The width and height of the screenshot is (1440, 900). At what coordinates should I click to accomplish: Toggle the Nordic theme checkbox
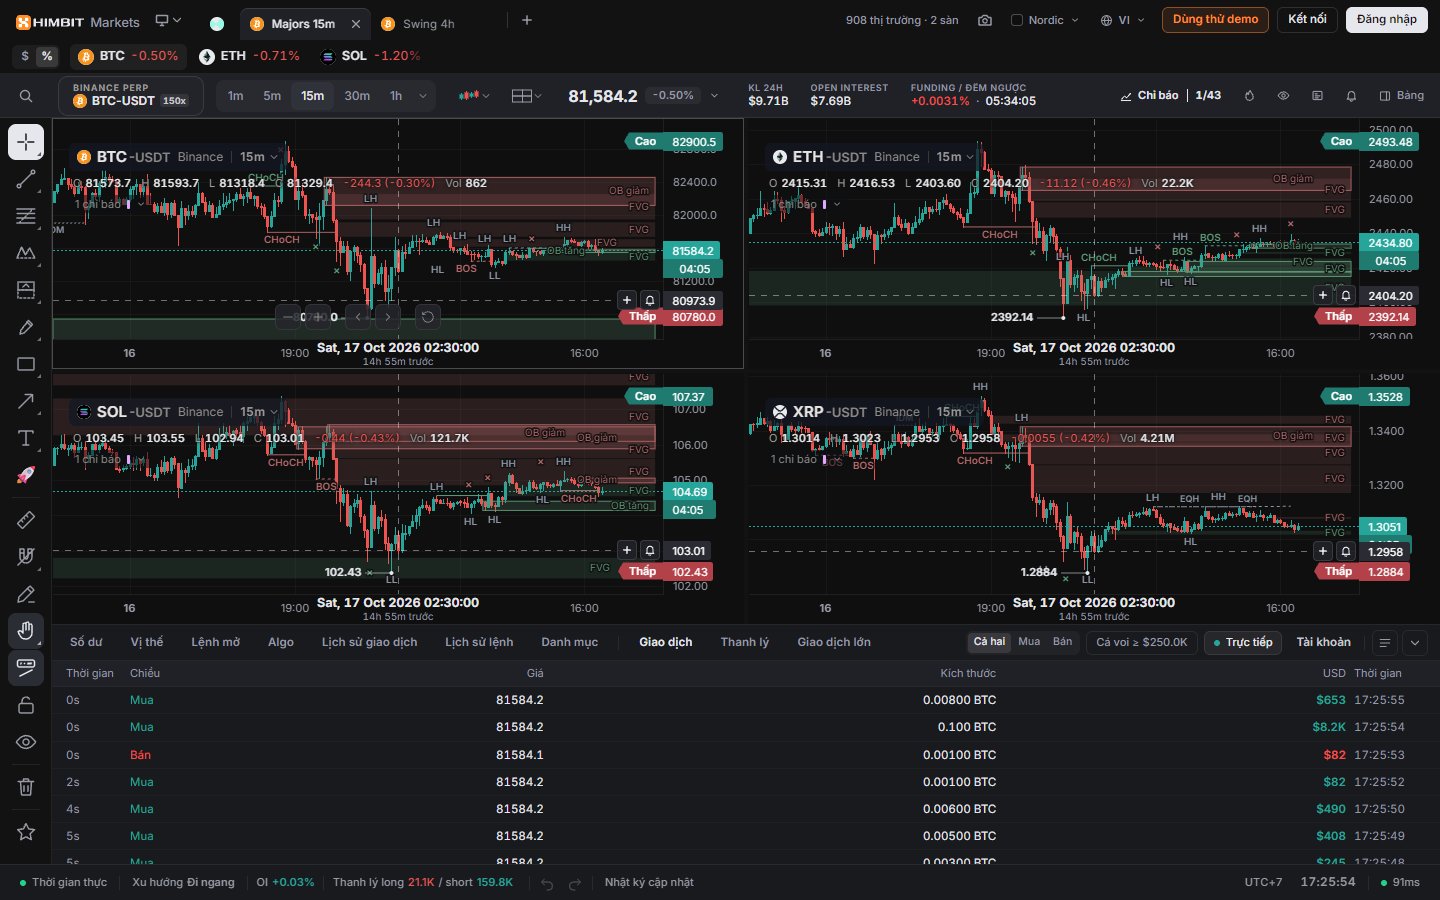(x=1017, y=20)
